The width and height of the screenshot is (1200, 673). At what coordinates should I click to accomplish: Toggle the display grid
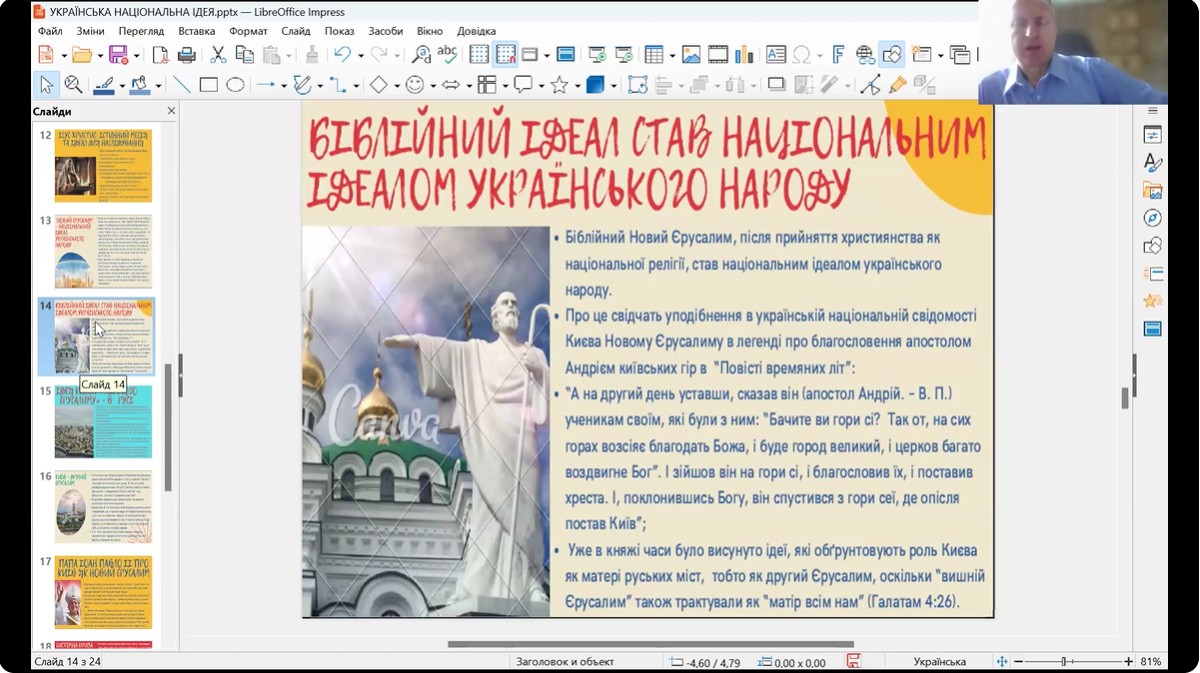479,55
